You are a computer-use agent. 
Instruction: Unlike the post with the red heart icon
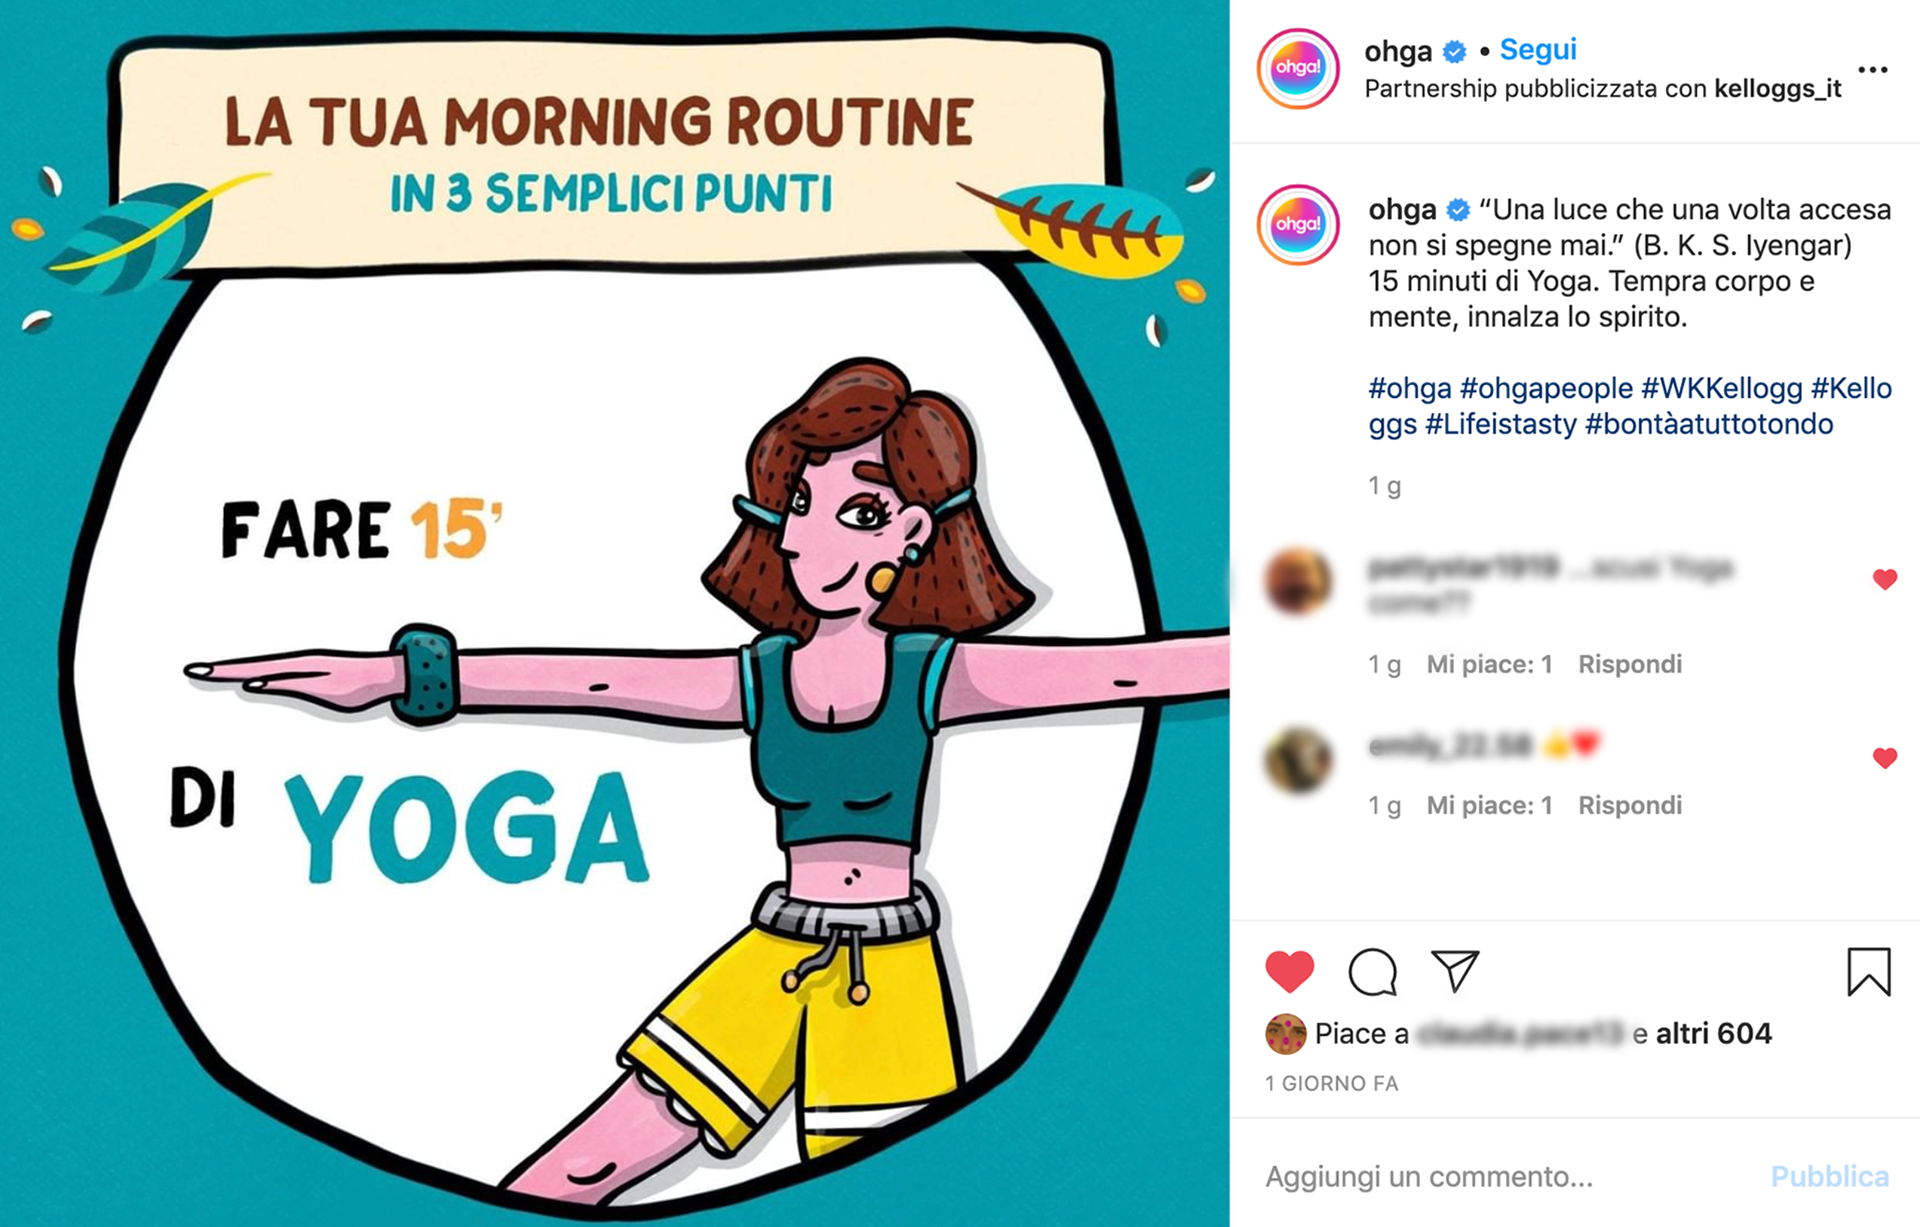click(x=1289, y=971)
